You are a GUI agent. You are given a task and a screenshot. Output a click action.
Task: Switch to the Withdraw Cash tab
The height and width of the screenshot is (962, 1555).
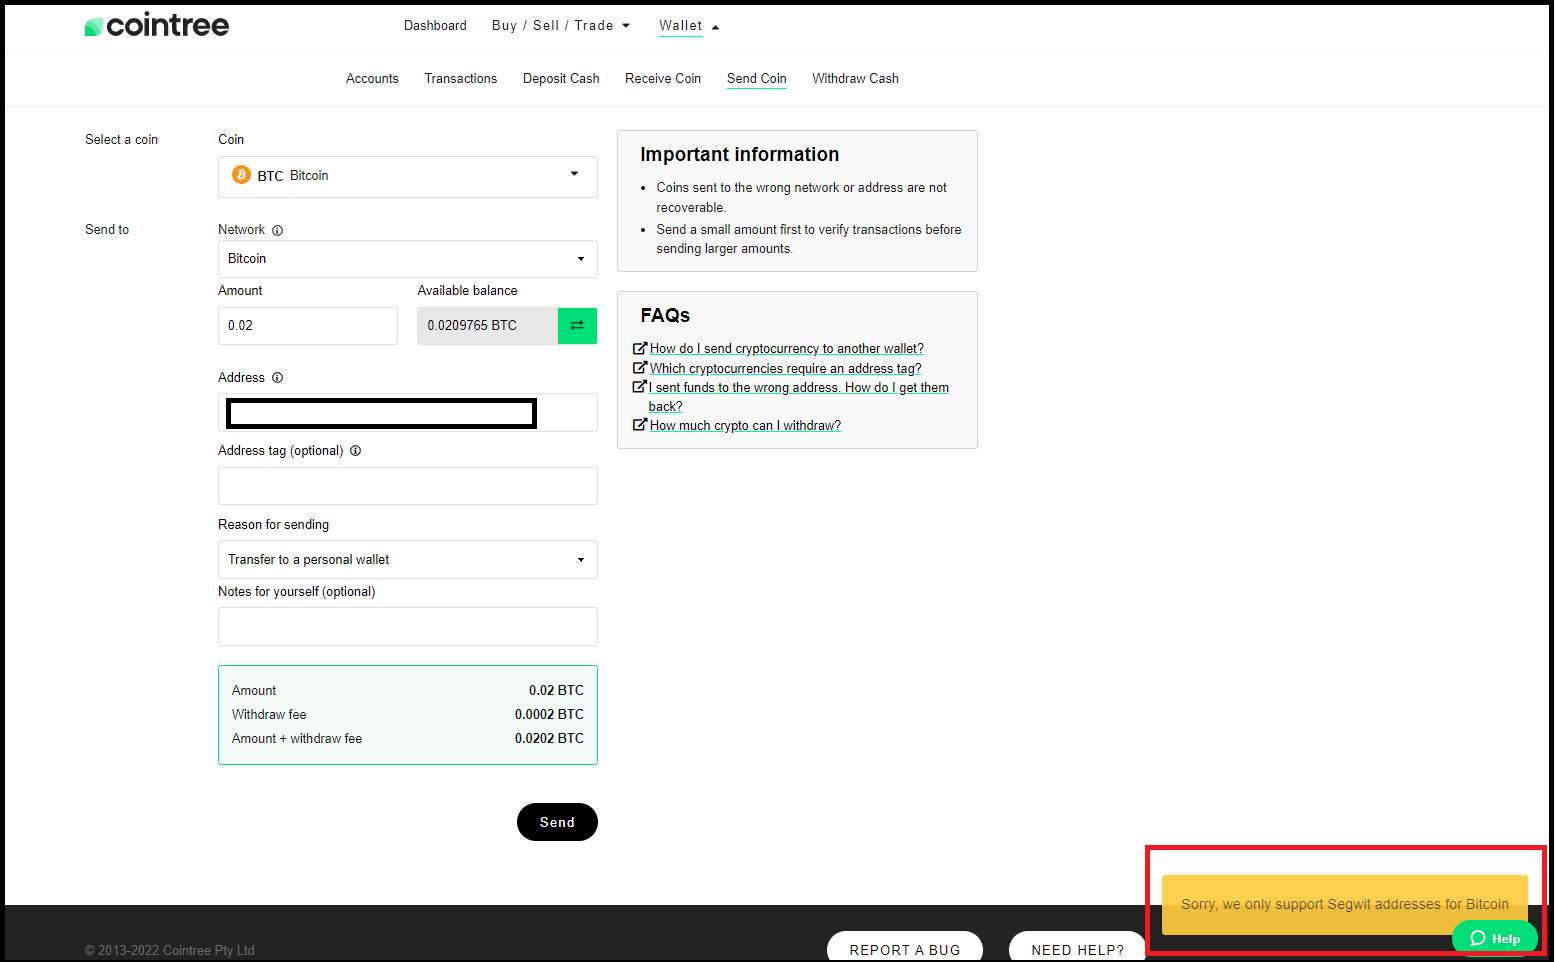coord(855,79)
